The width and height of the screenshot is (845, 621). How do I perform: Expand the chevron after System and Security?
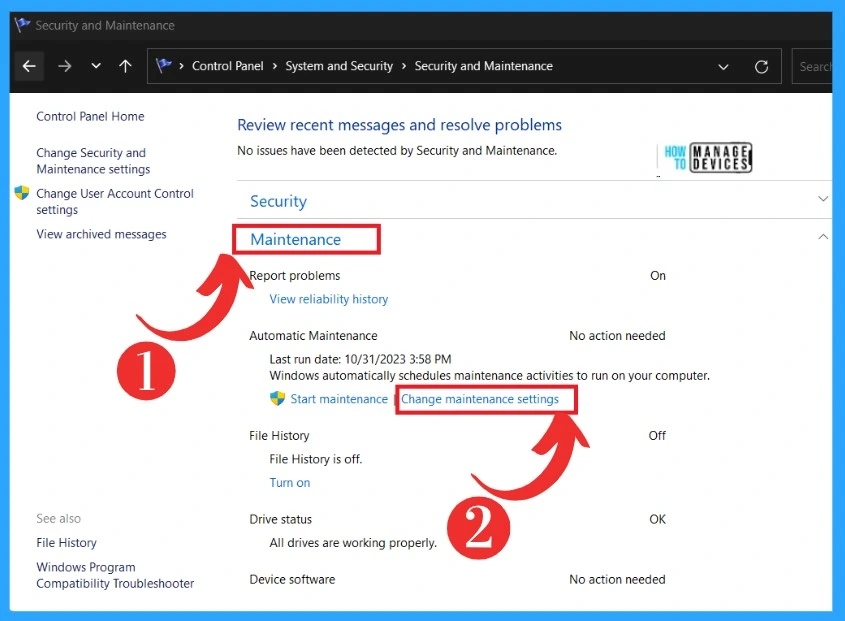tap(404, 66)
